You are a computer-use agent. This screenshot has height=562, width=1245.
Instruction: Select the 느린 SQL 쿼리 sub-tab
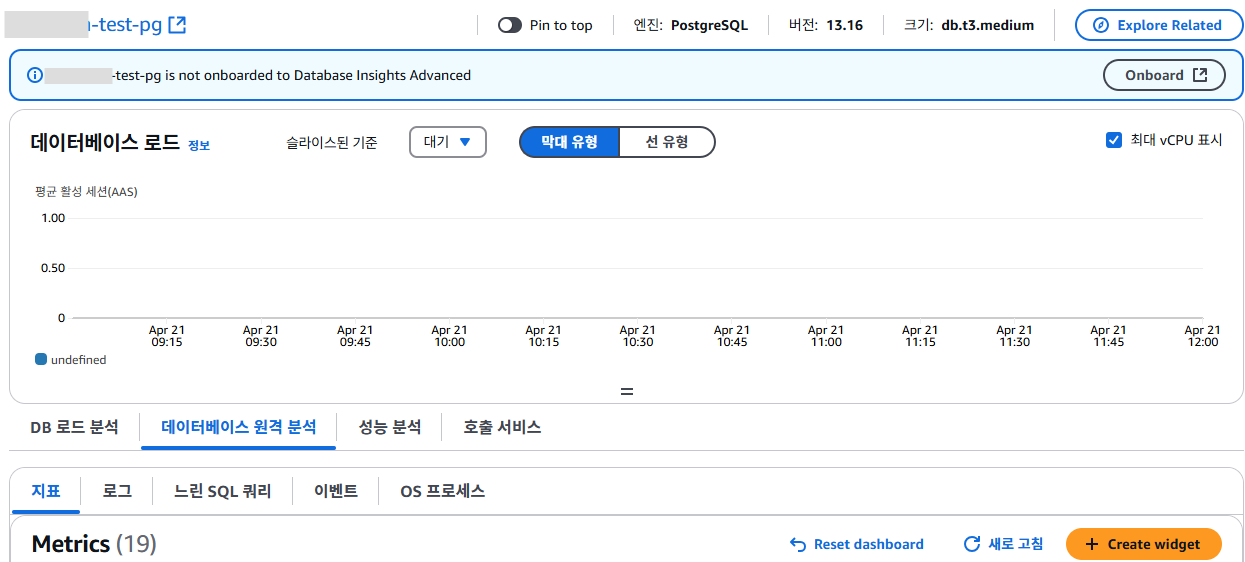[x=222, y=491]
